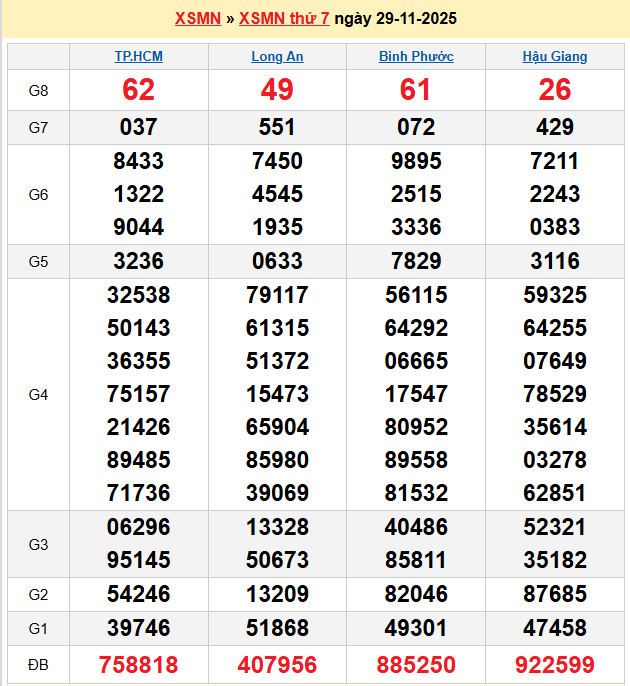This screenshot has height=686, width=630.
Task: Select G7 number 072 under Bình Phước
Action: point(416,127)
